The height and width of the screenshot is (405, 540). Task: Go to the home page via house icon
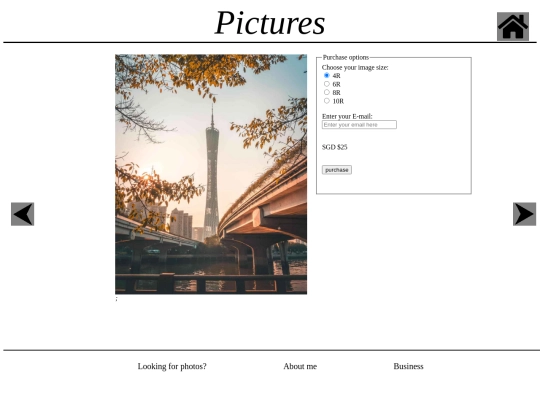coord(513,27)
